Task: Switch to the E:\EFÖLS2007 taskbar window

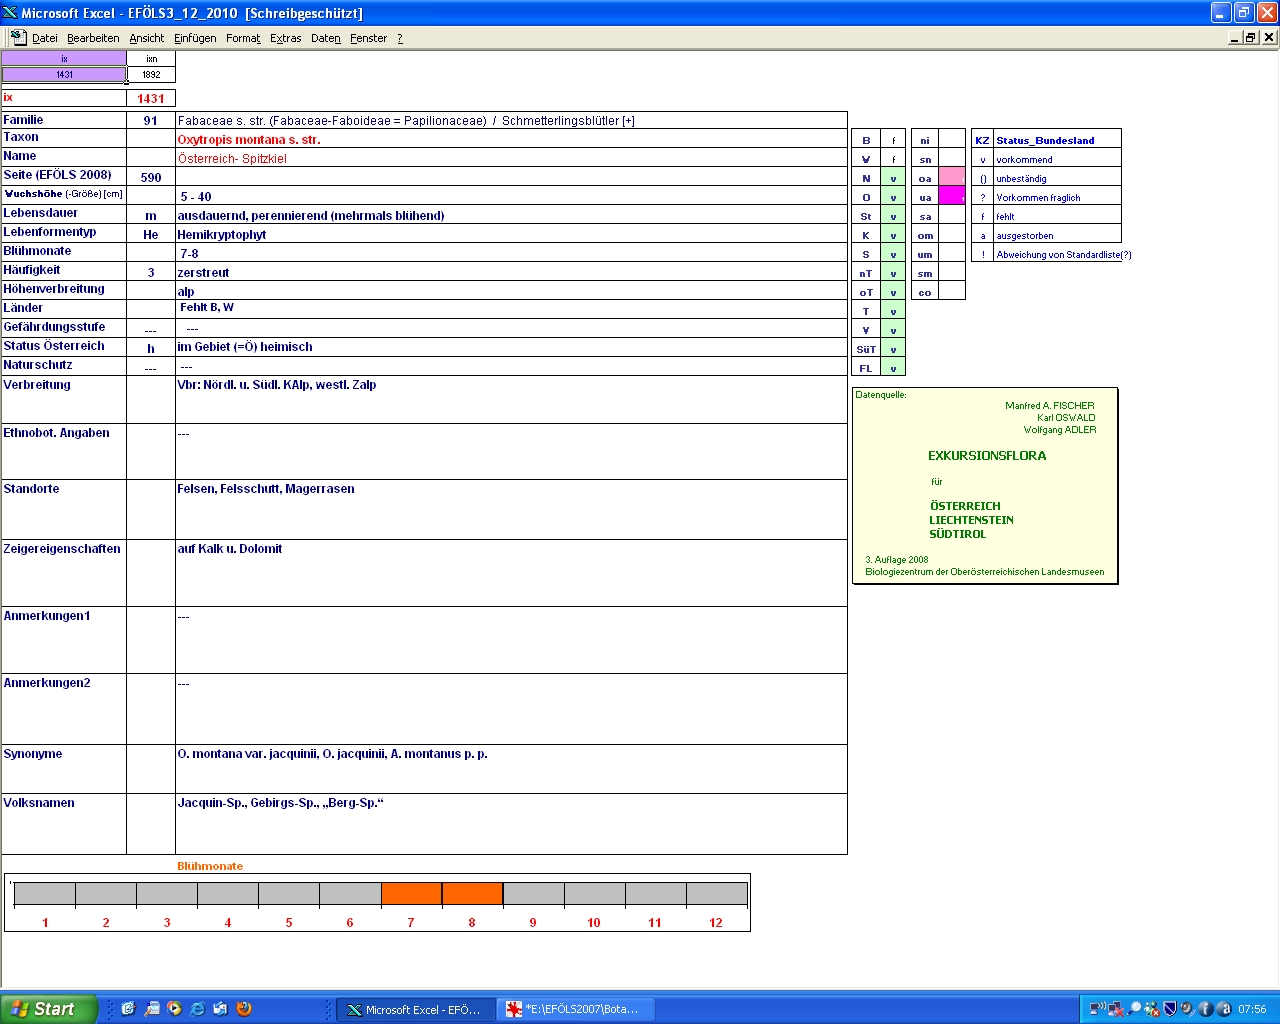Action: (x=574, y=1009)
